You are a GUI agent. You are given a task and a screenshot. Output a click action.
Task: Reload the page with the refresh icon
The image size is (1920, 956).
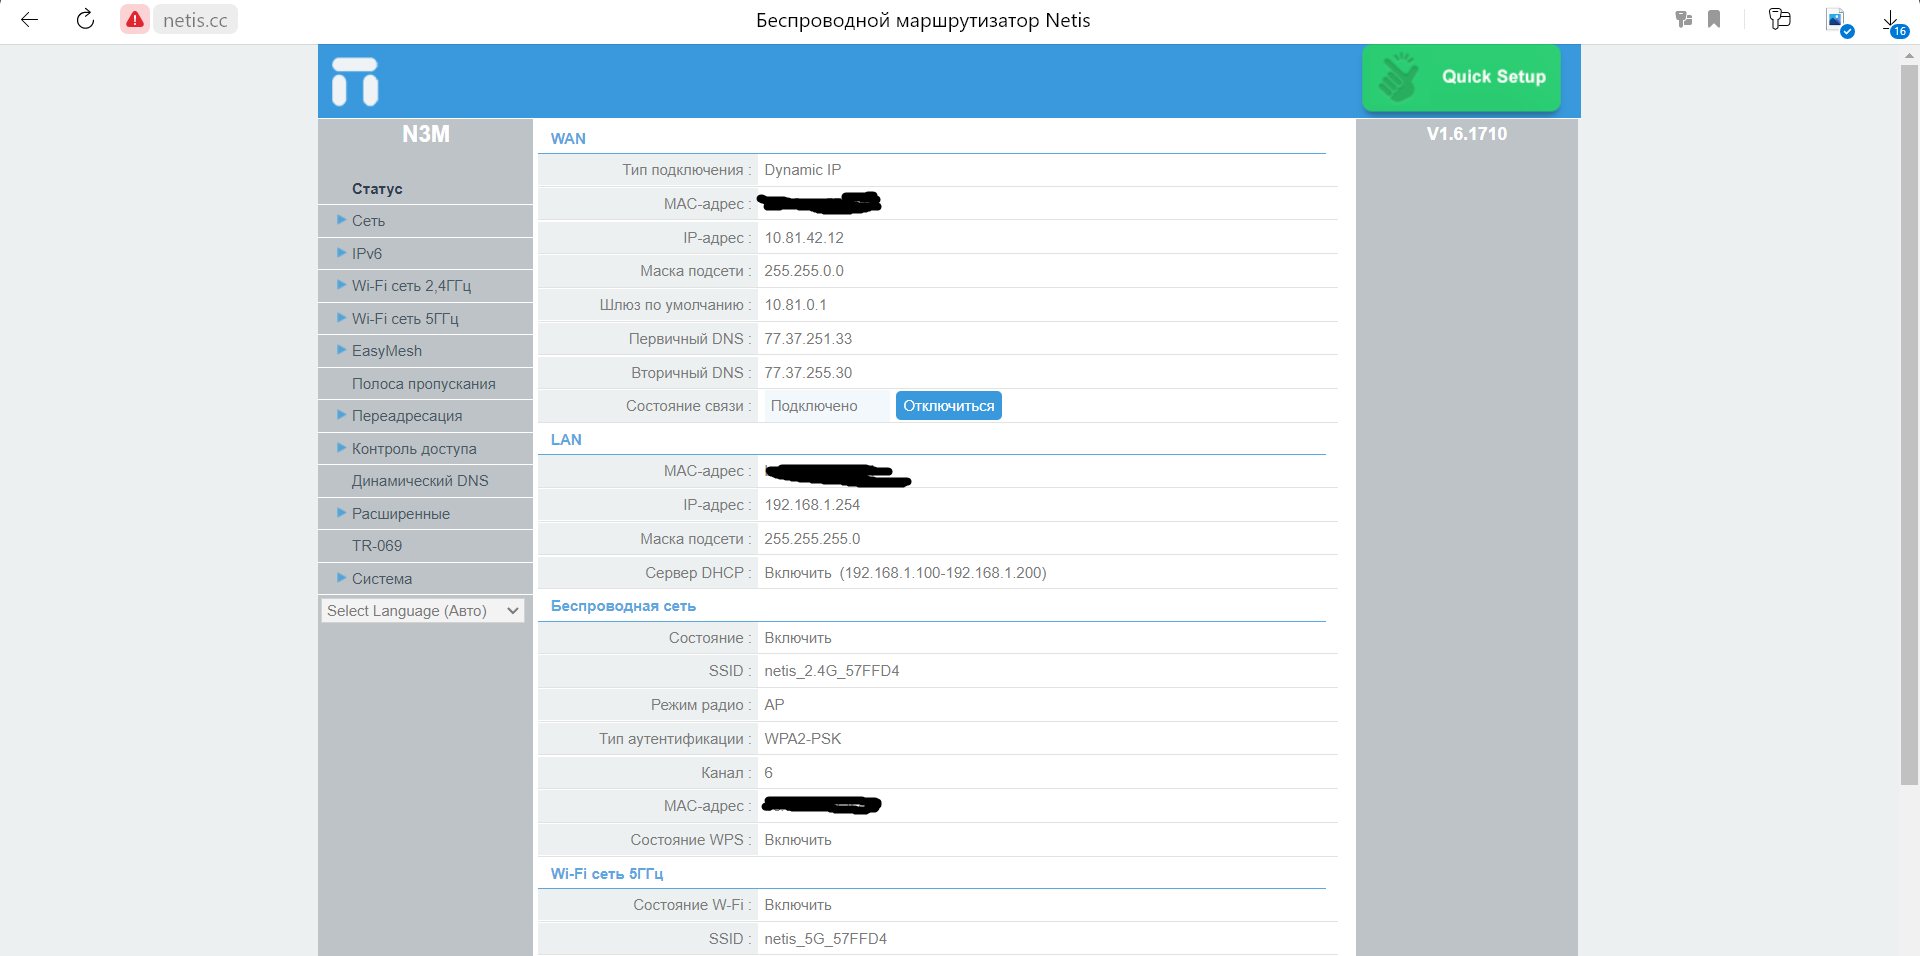coord(85,19)
